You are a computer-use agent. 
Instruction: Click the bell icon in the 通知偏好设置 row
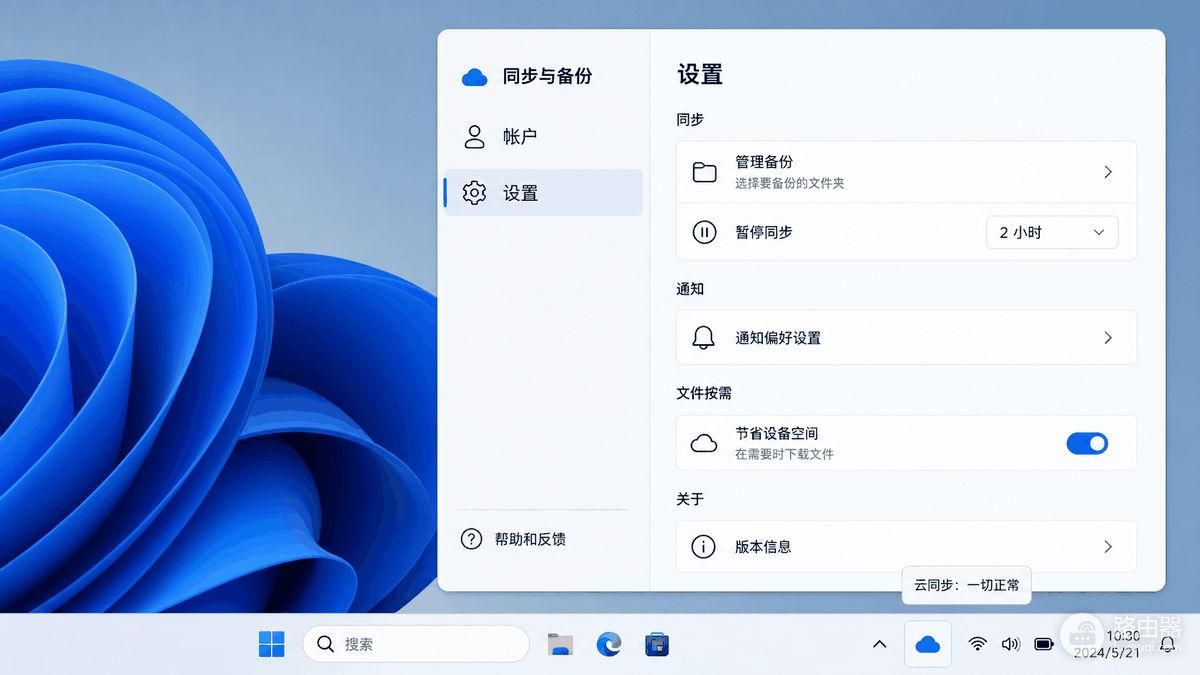pos(704,338)
